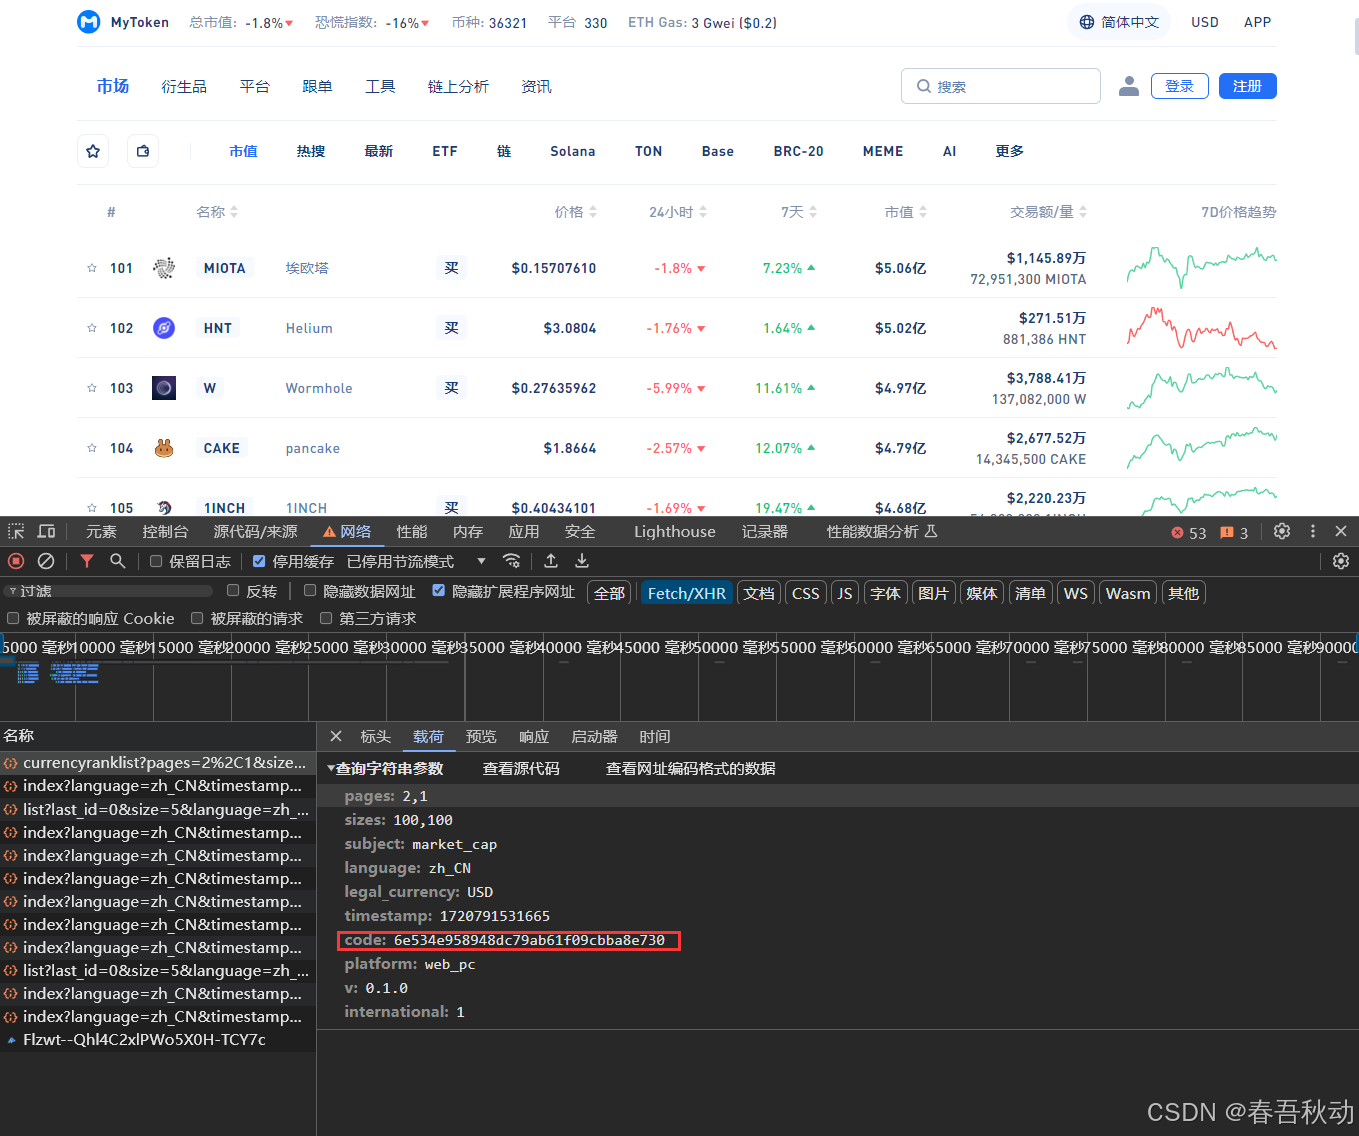Image resolution: width=1359 pixels, height=1136 pixels.
Task: Click the globe language icon
Action: tap(1087, 22)
